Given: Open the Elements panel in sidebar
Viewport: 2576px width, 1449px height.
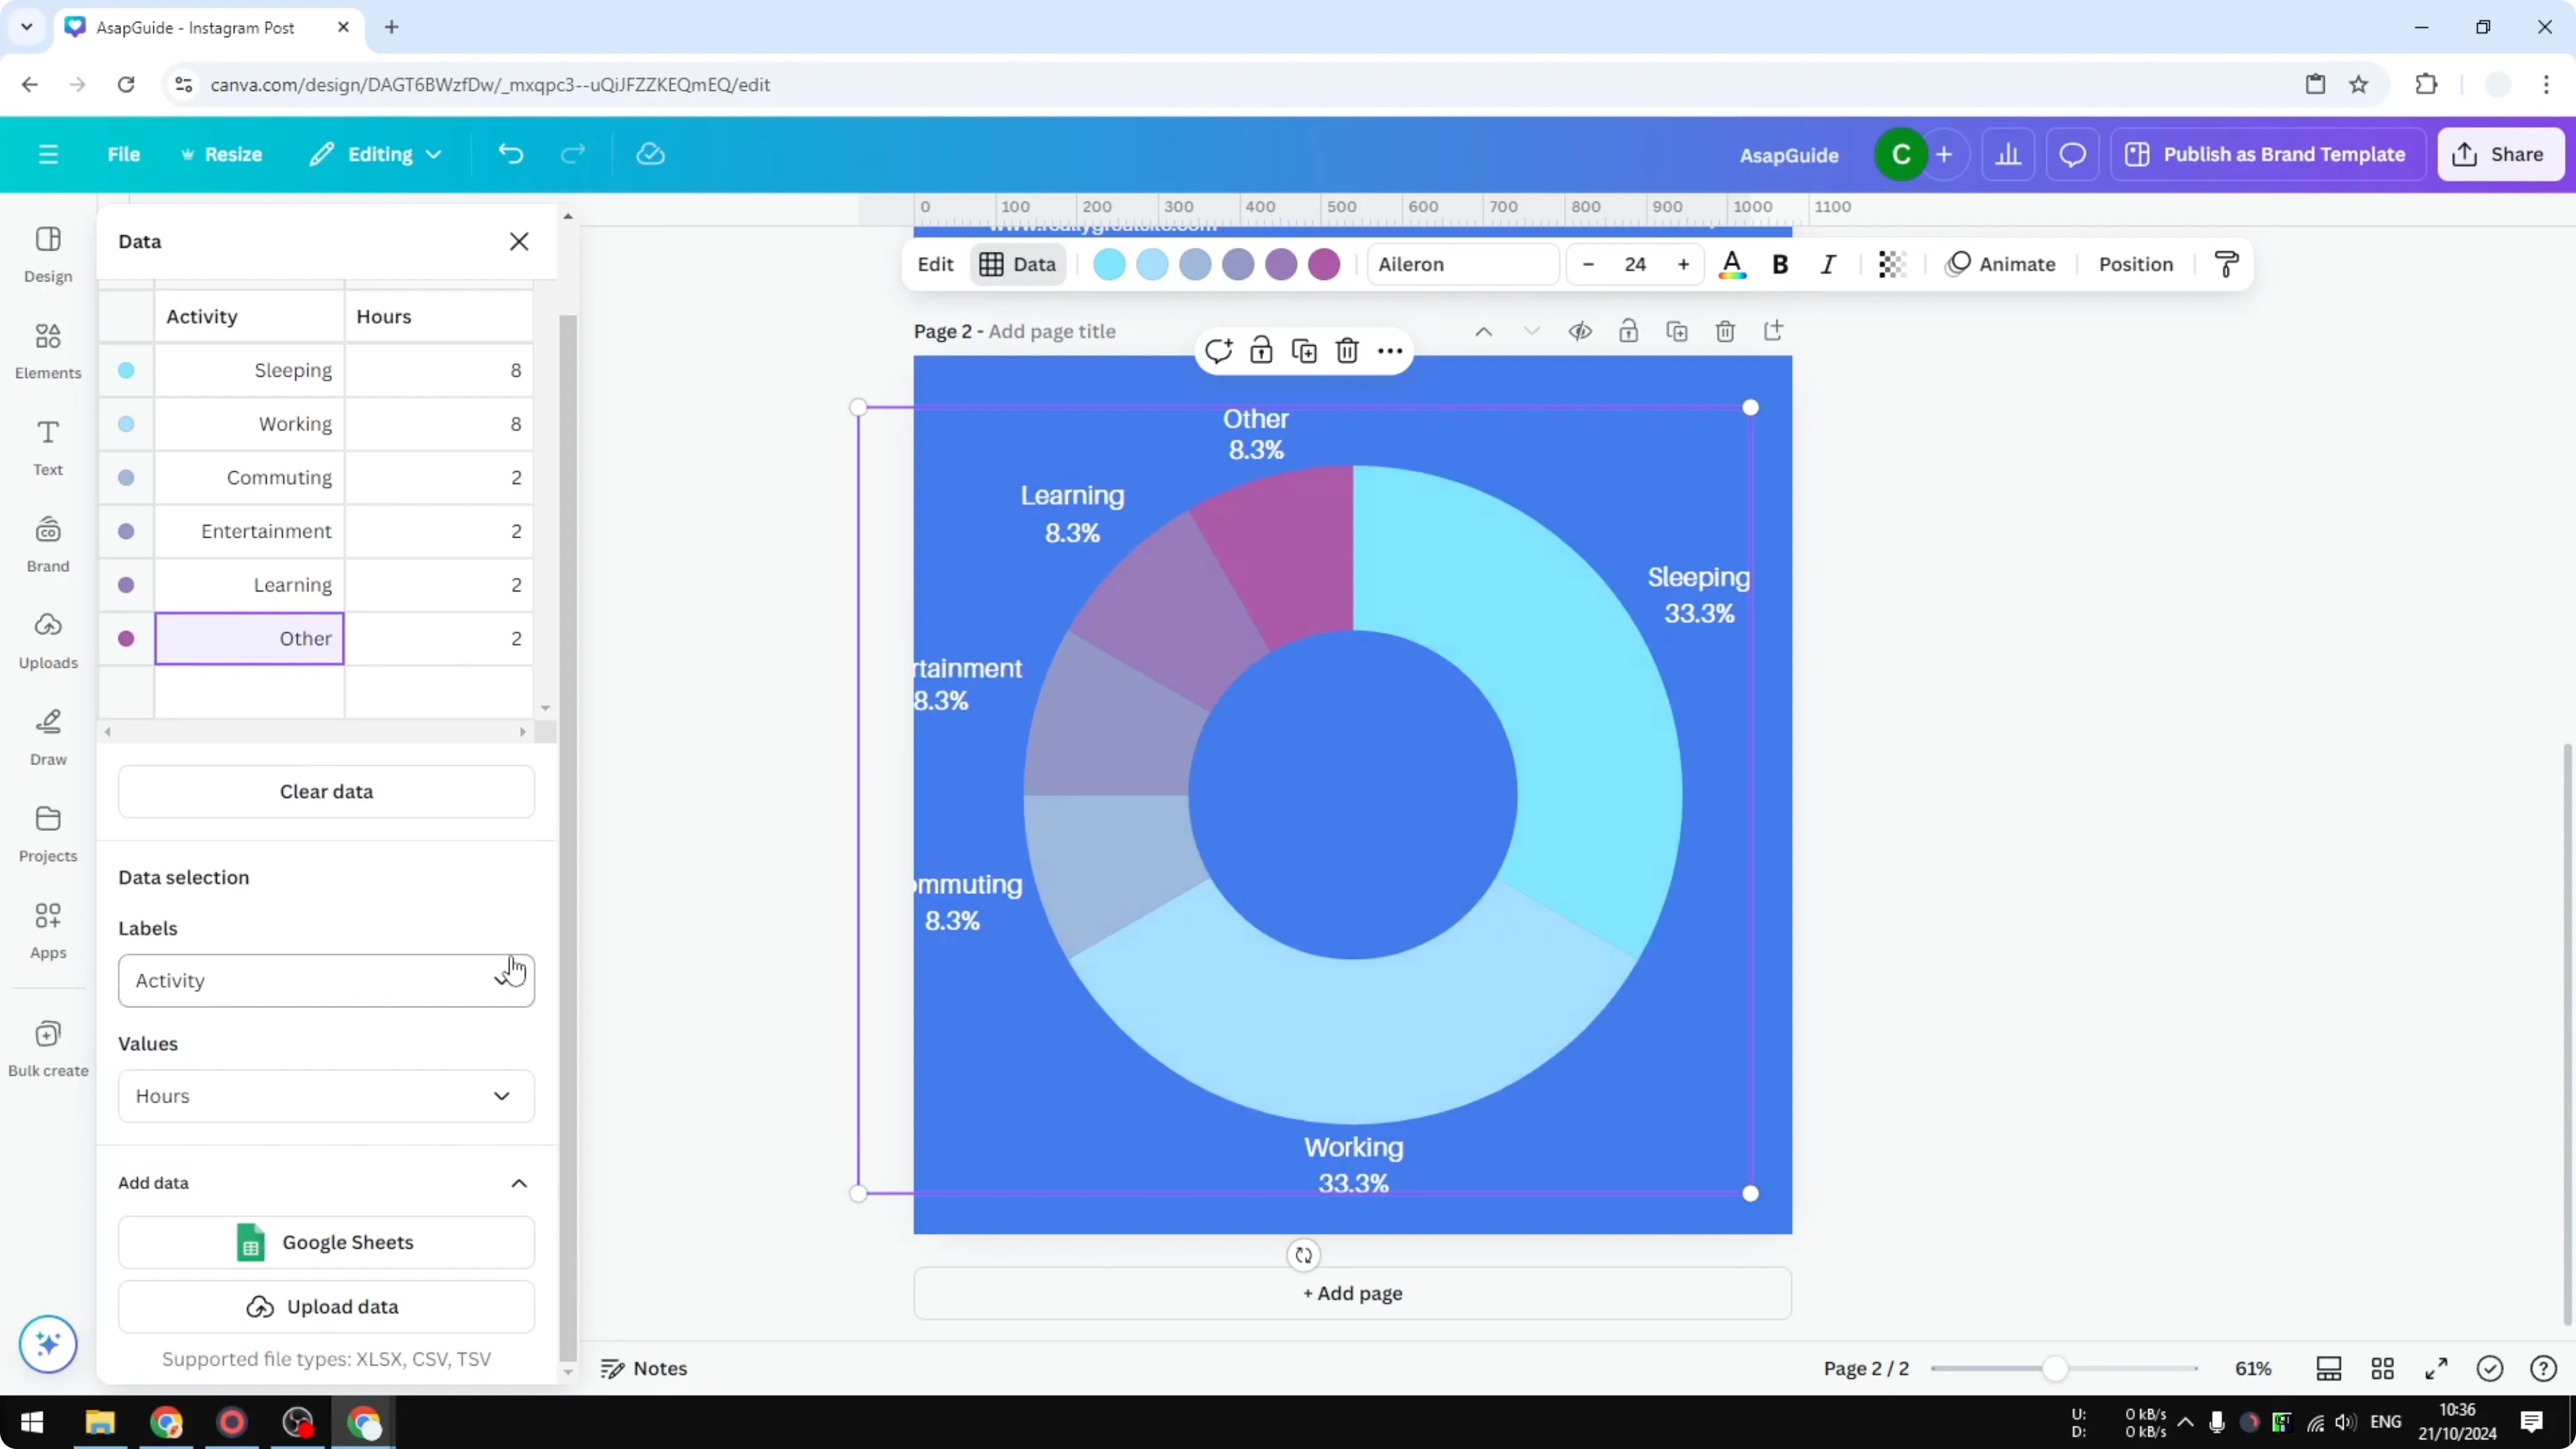Looking at the screenshot, I should click(x=47, y=349).
